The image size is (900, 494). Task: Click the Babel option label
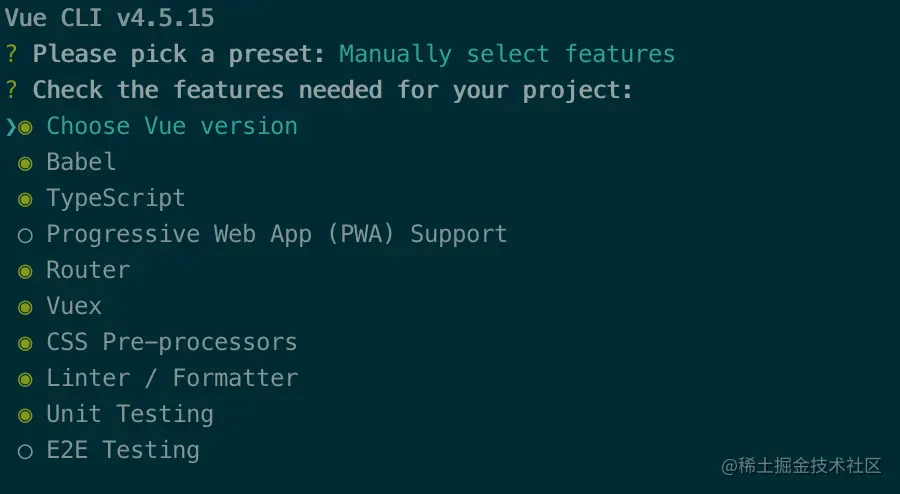tap(81, 162)
